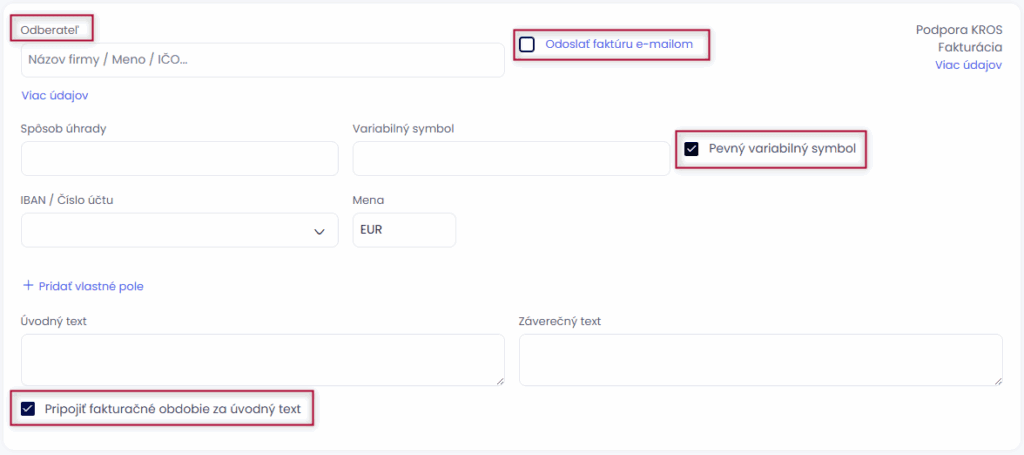Click resize handle of Záverečný text box
The image size is (1024, 455).
click(996, 379)
